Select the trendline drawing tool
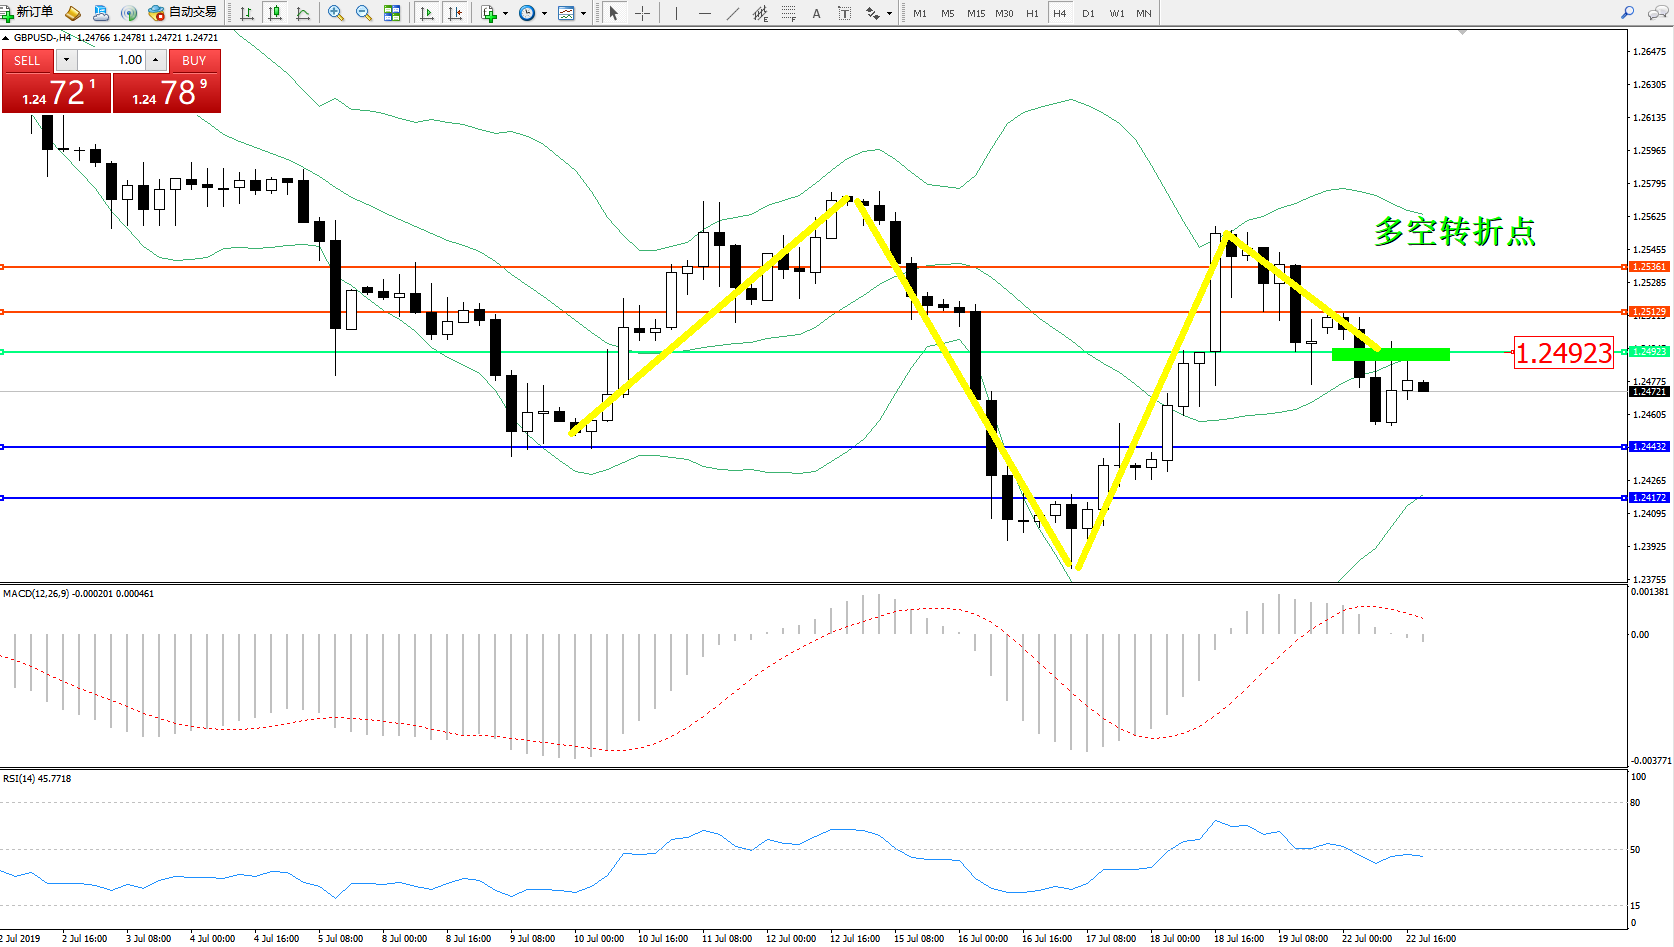Image resolution: width=1674 pixels, height=947 pixels. [733, 13]
